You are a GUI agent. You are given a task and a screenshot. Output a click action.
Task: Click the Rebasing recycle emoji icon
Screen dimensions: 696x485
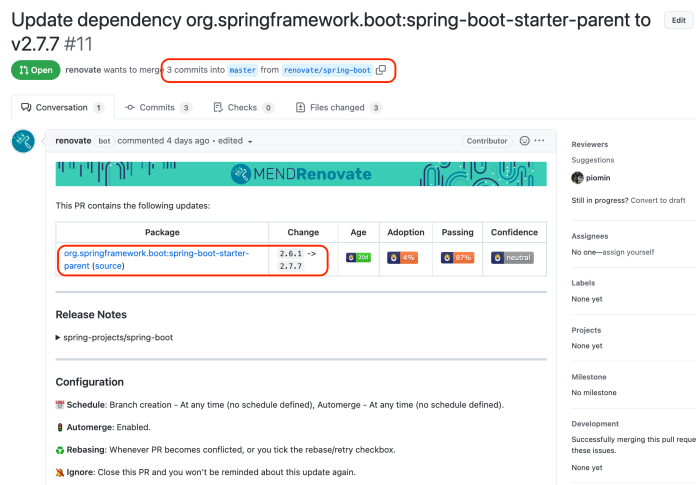click(60, 450)
